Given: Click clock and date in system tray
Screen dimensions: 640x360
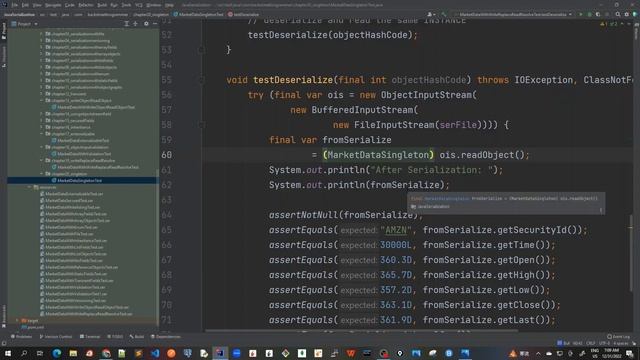Looking at the screenshot, I should [611, 353].
